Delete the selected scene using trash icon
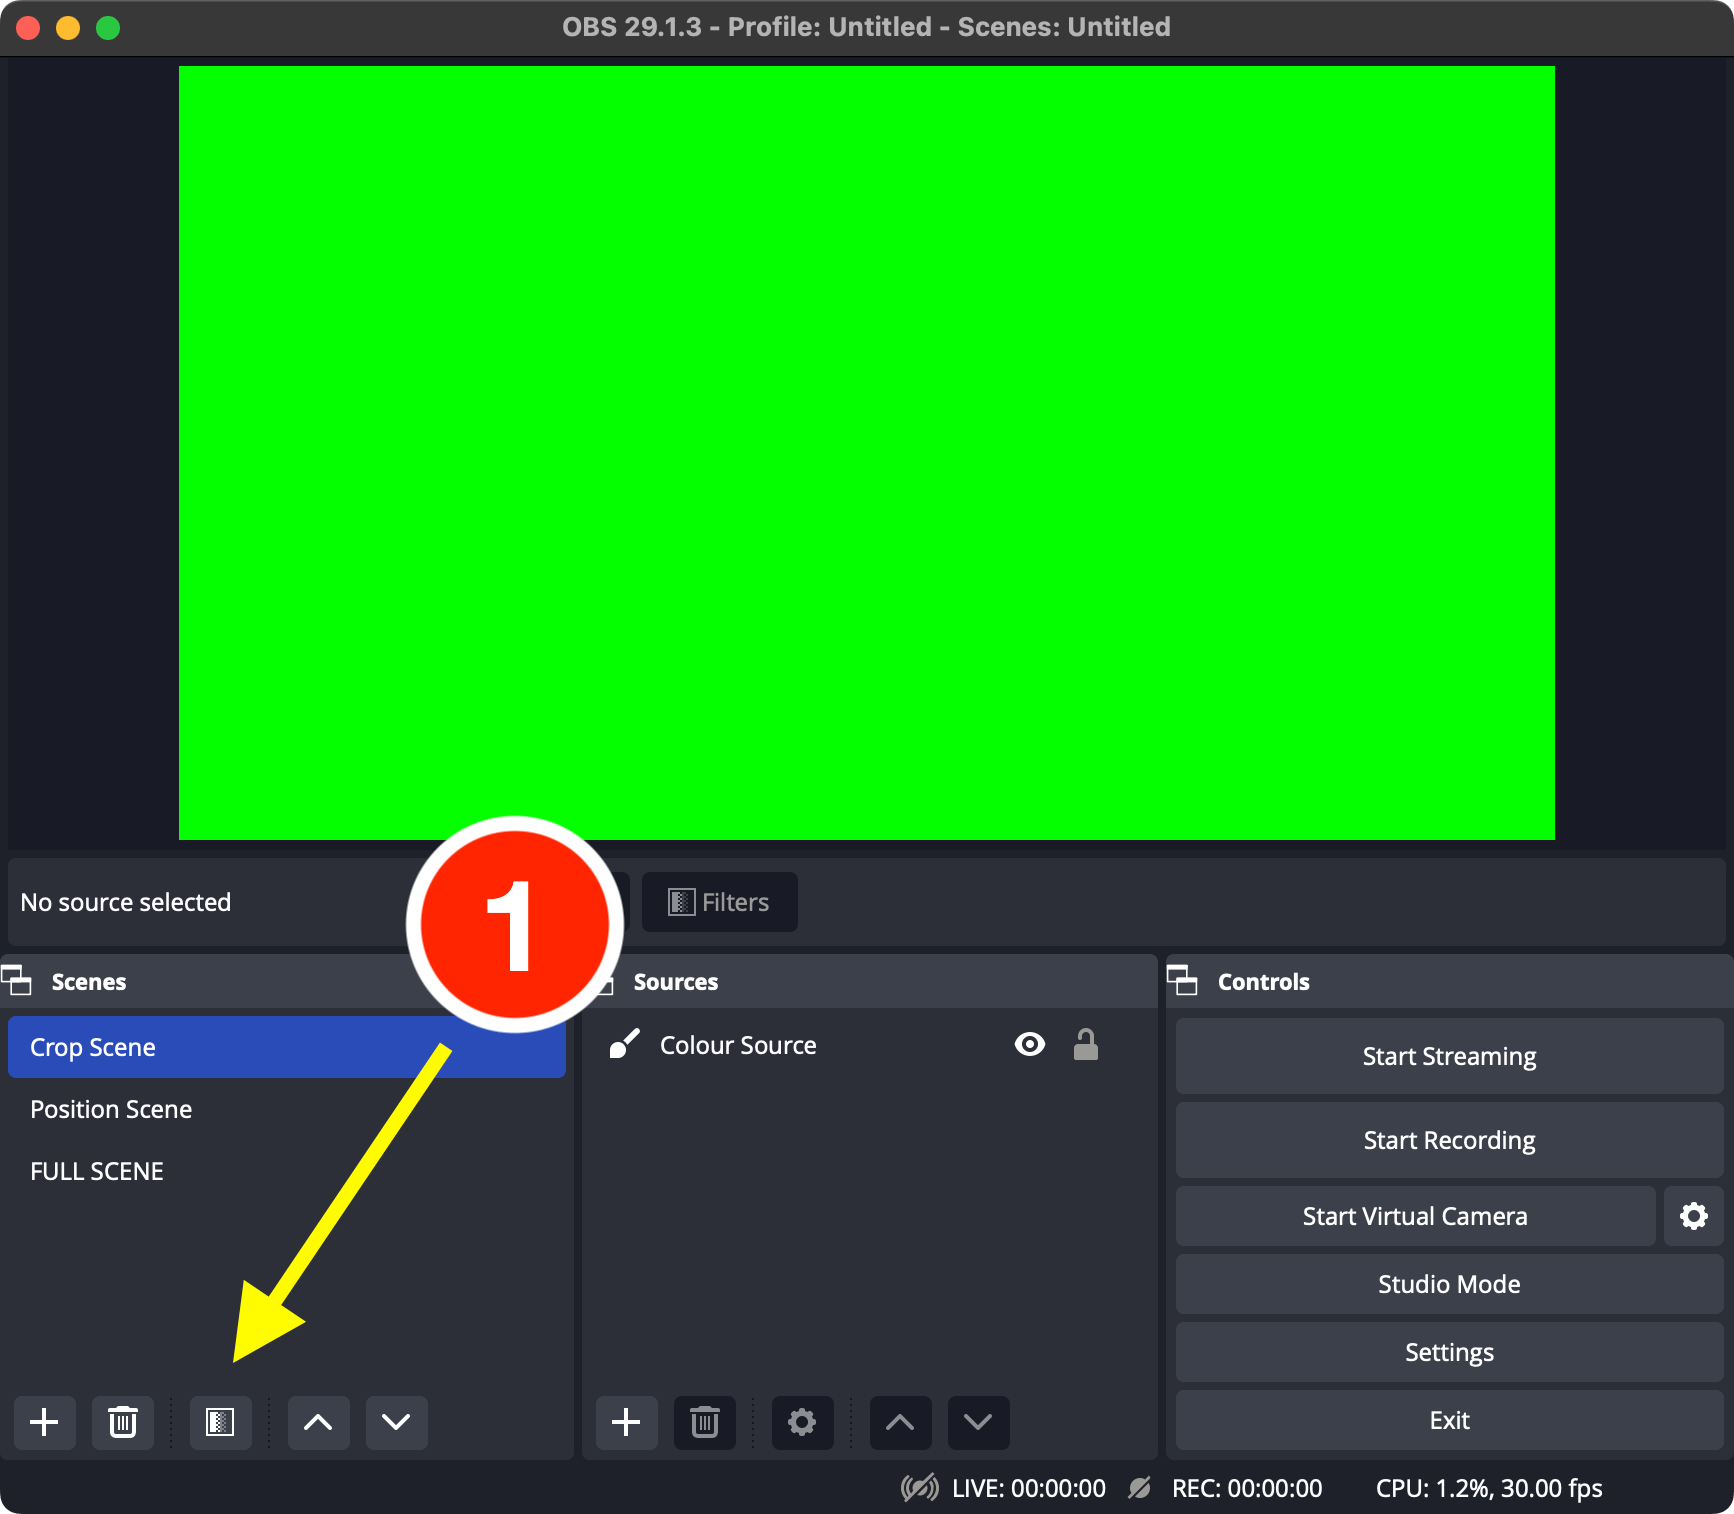 (x=122, y=1422)
